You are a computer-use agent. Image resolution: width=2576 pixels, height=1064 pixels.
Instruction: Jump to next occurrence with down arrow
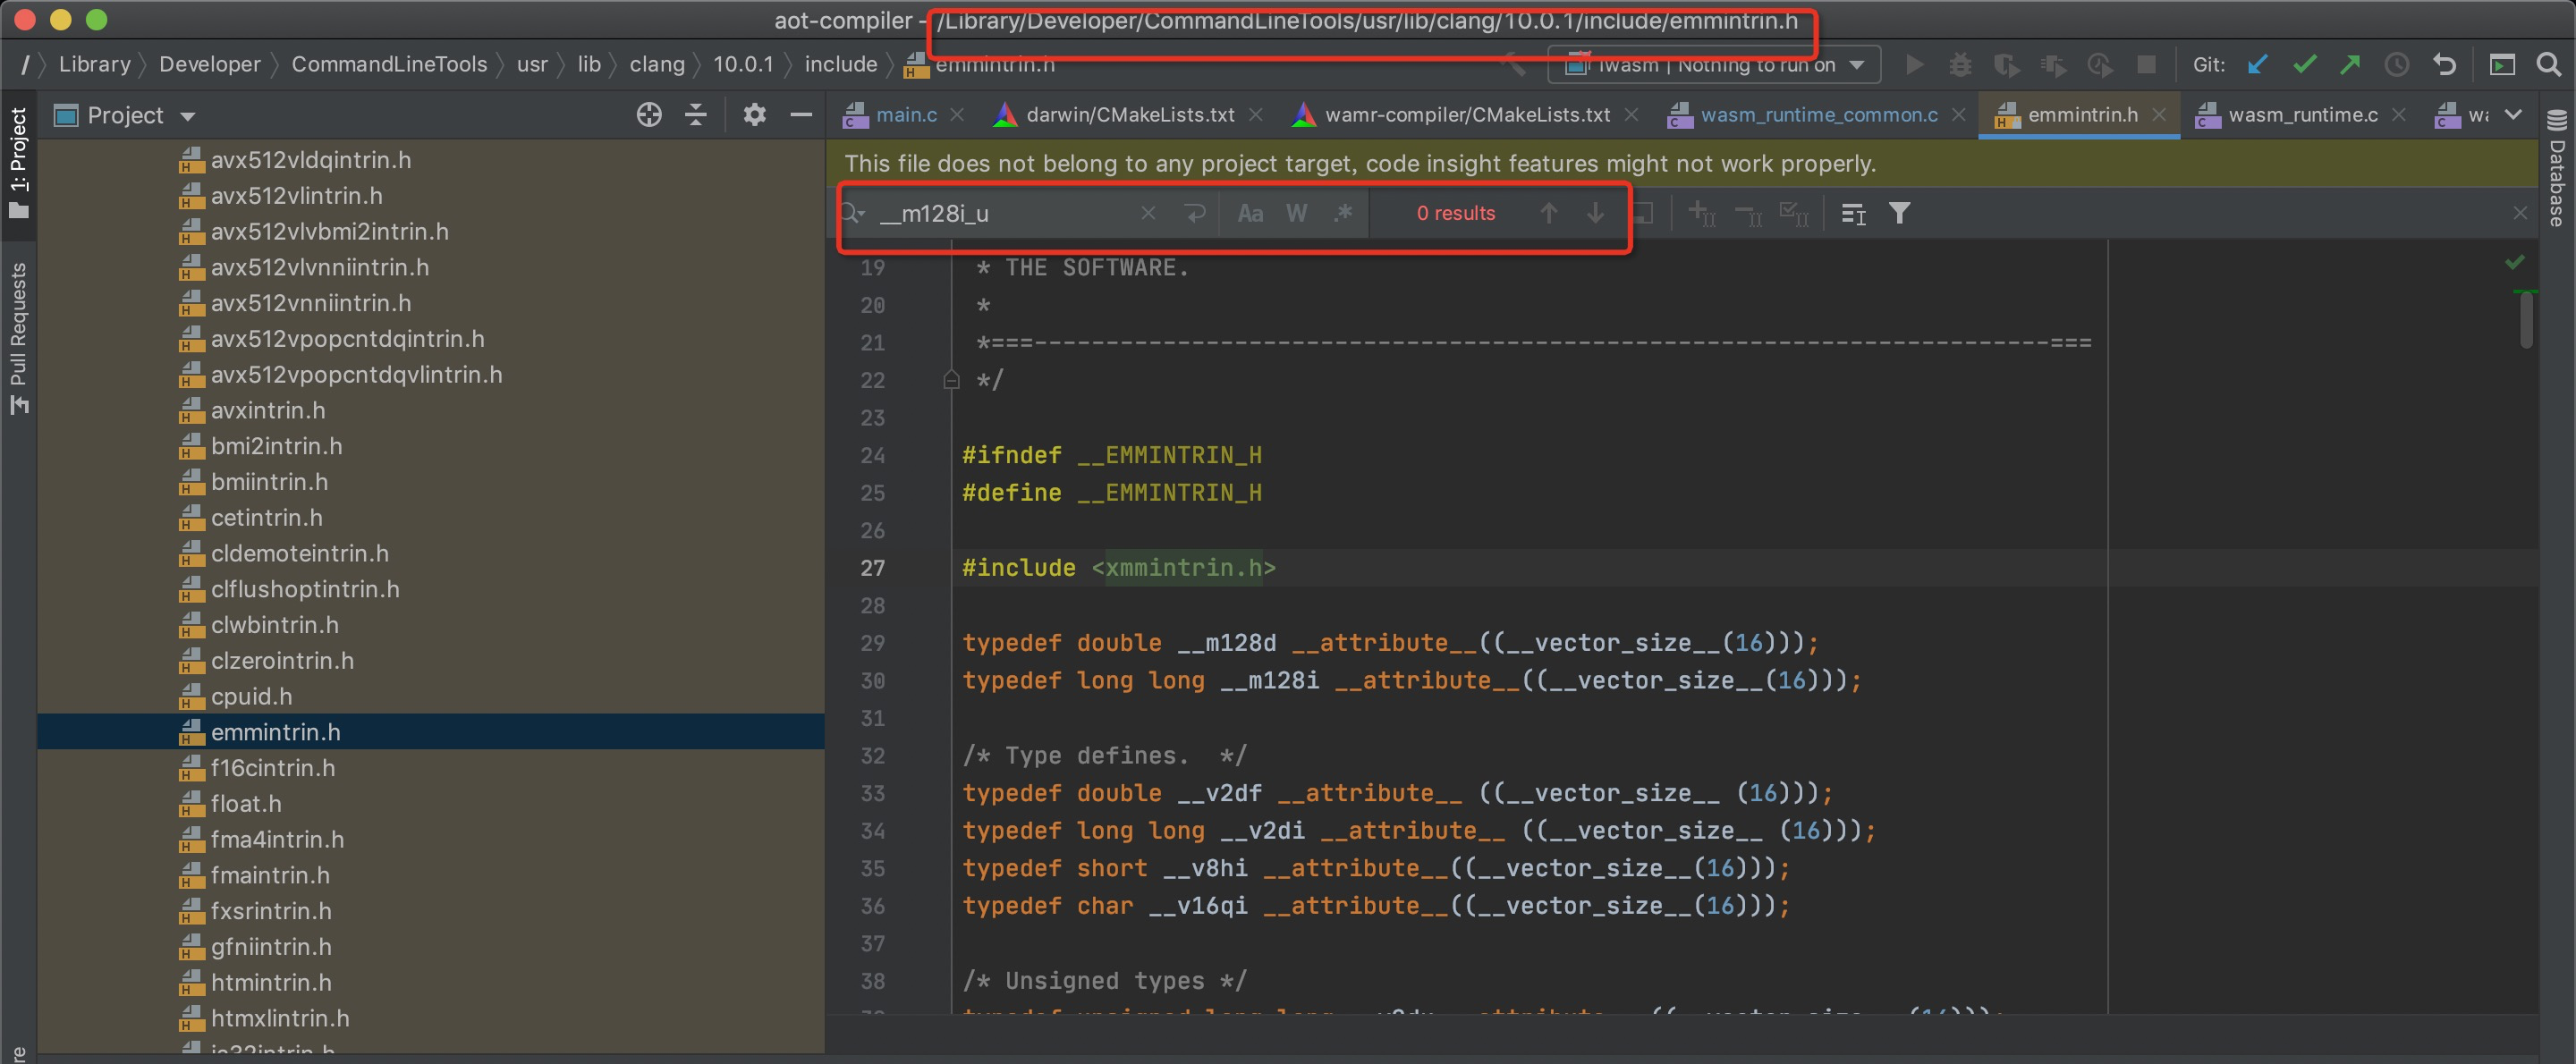point(1594,213)
